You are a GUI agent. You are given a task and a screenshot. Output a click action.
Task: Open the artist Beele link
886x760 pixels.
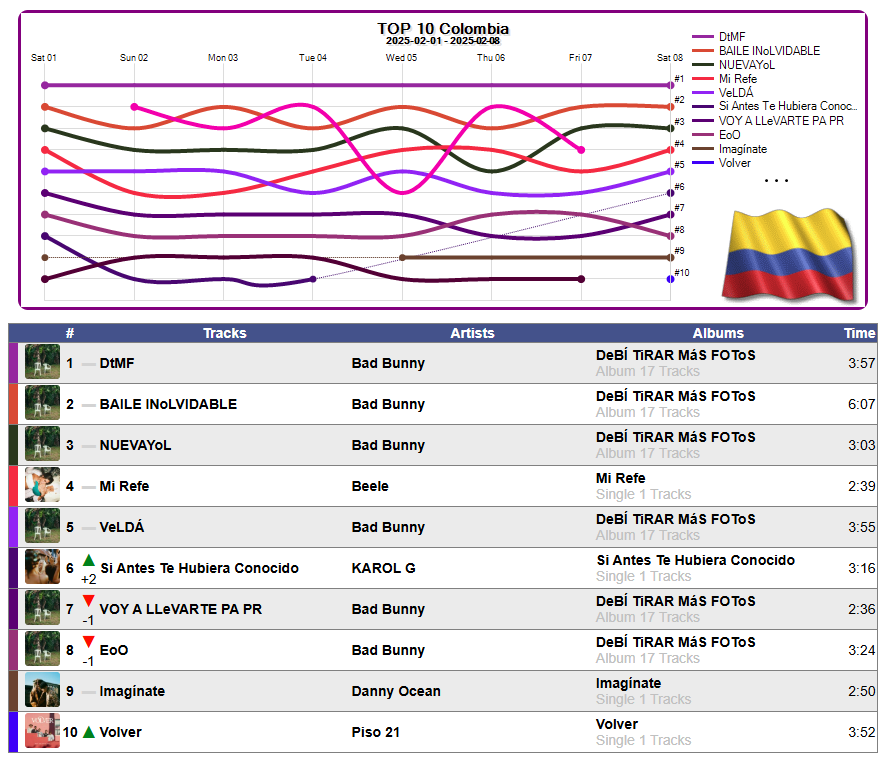tap(370, 487)
